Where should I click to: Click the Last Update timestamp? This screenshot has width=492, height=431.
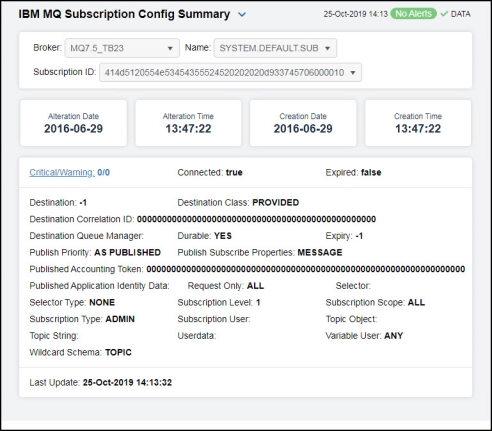coord(127,382)
